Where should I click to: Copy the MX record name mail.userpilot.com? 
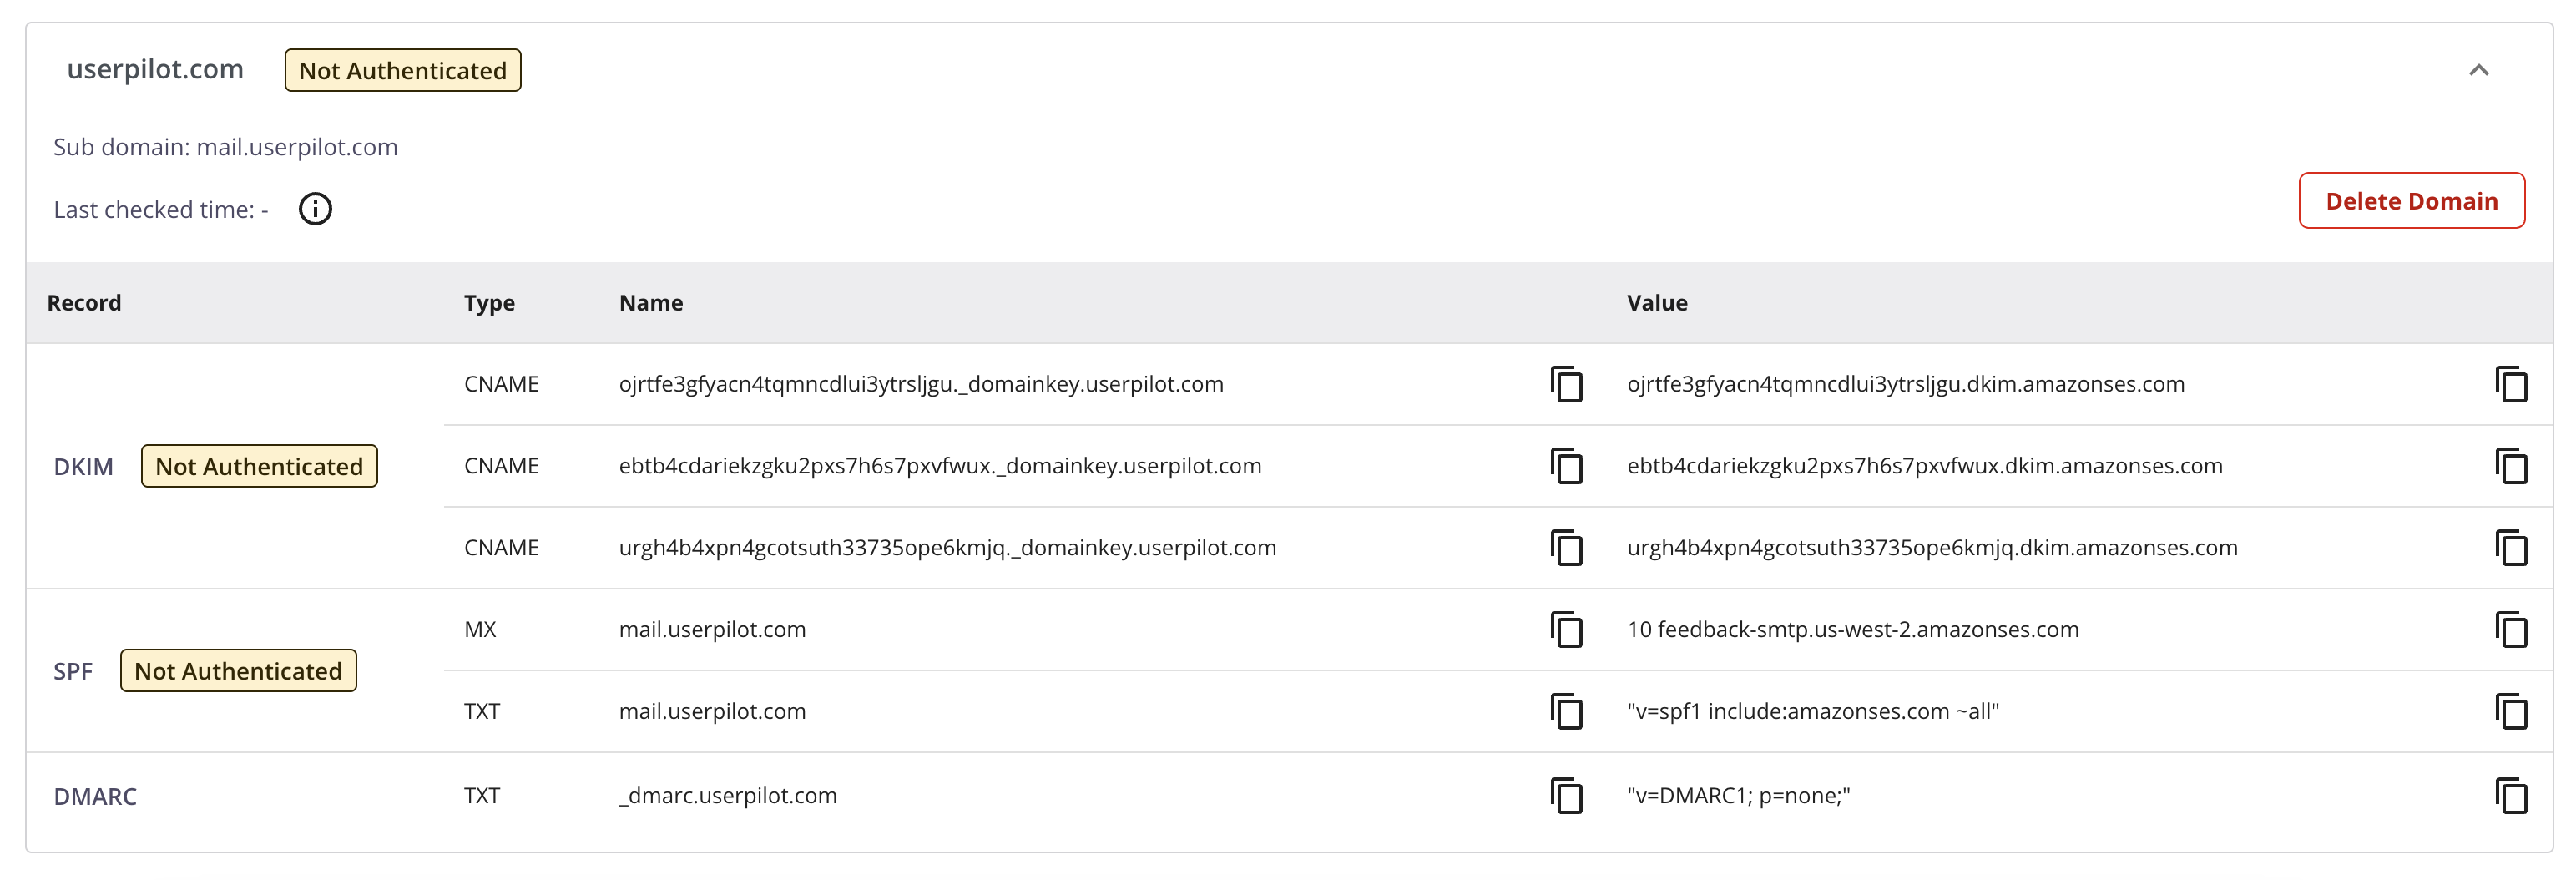click(x=1566, y=630)
